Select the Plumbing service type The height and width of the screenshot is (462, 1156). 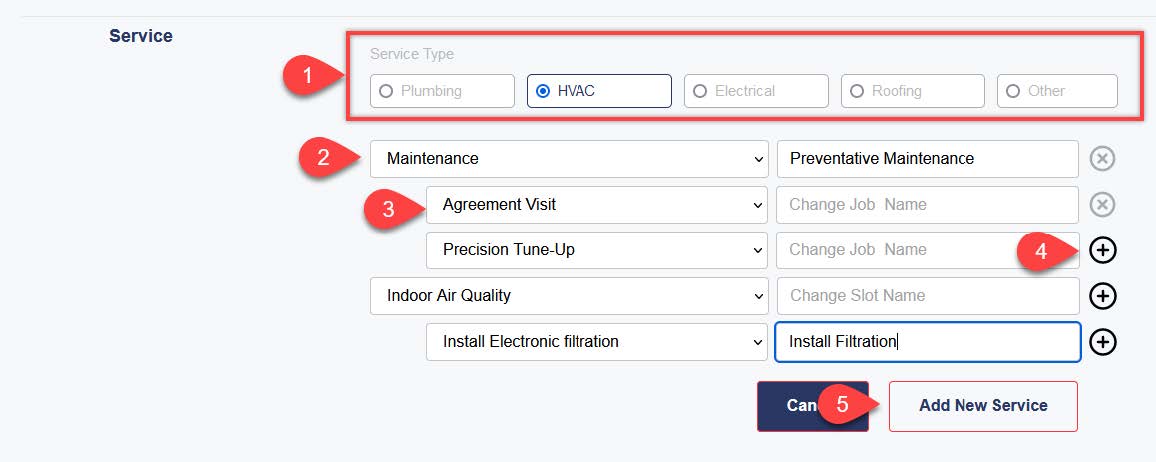click(x=442, y=91)
